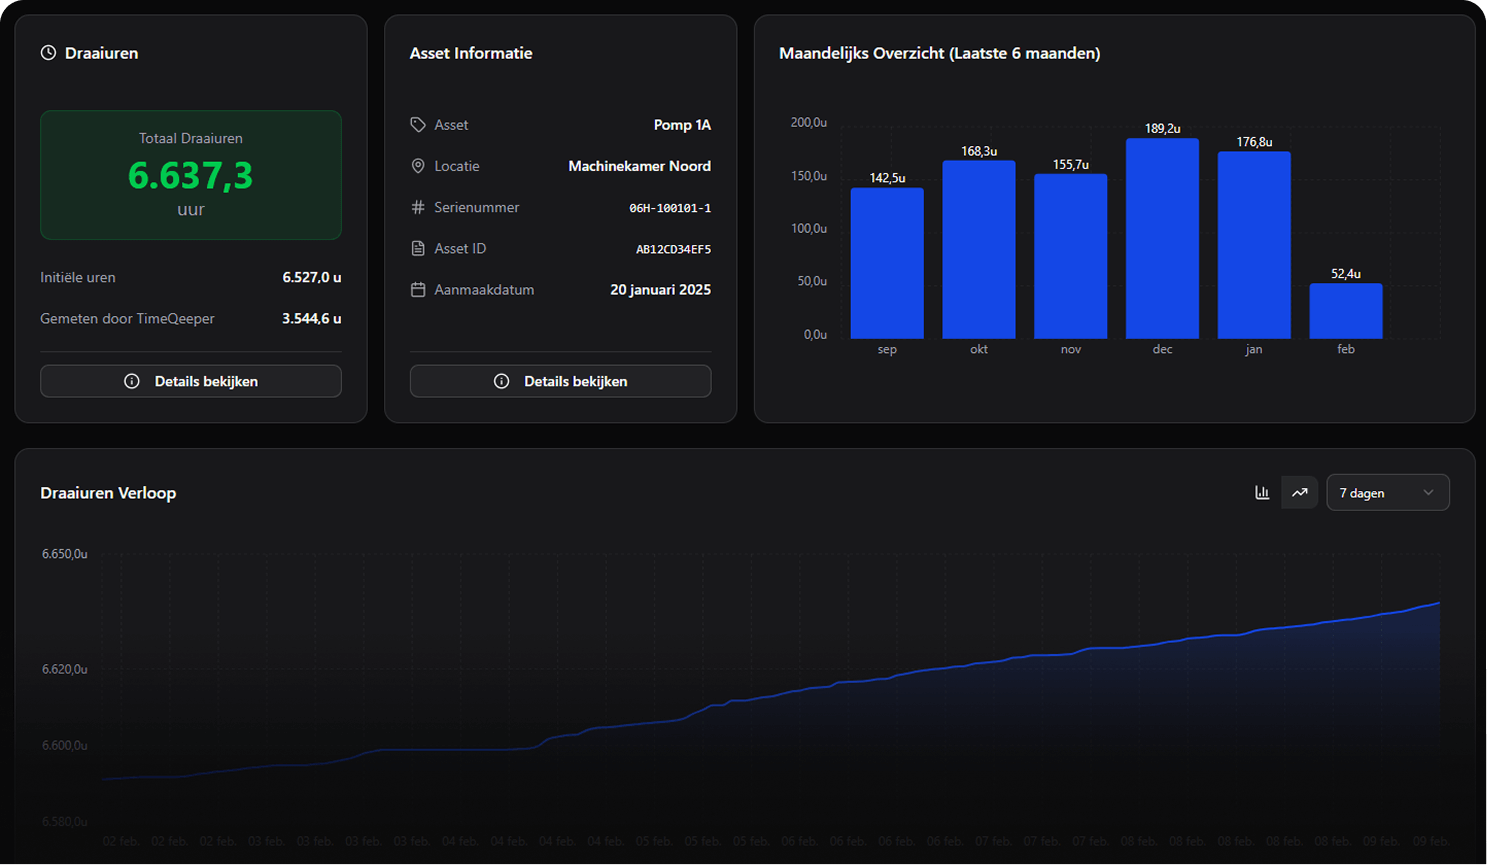Click the serial number 06H-100101-1
Image resolution: width=1487 pixels, height=865 pixels.
click(x=669, y=208)
